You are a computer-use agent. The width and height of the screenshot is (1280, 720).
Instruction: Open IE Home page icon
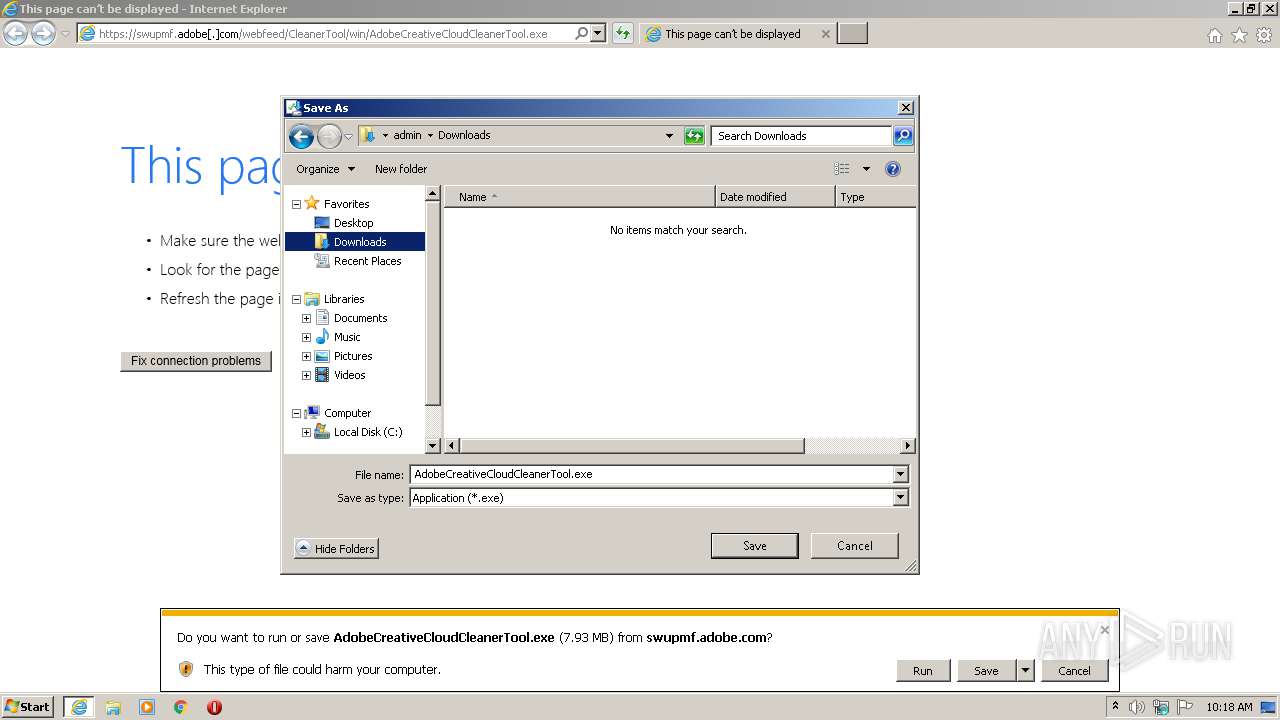tap(1214, 35)
